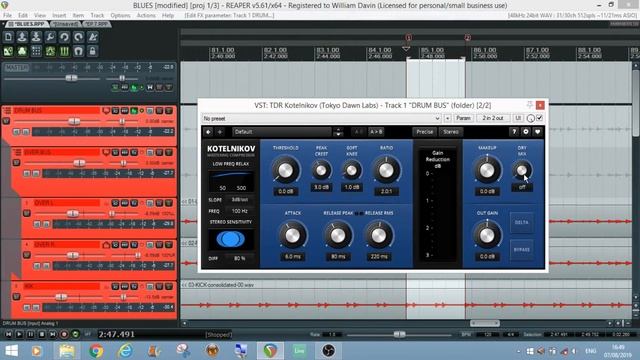Click the transport Play button

[19, 334]
